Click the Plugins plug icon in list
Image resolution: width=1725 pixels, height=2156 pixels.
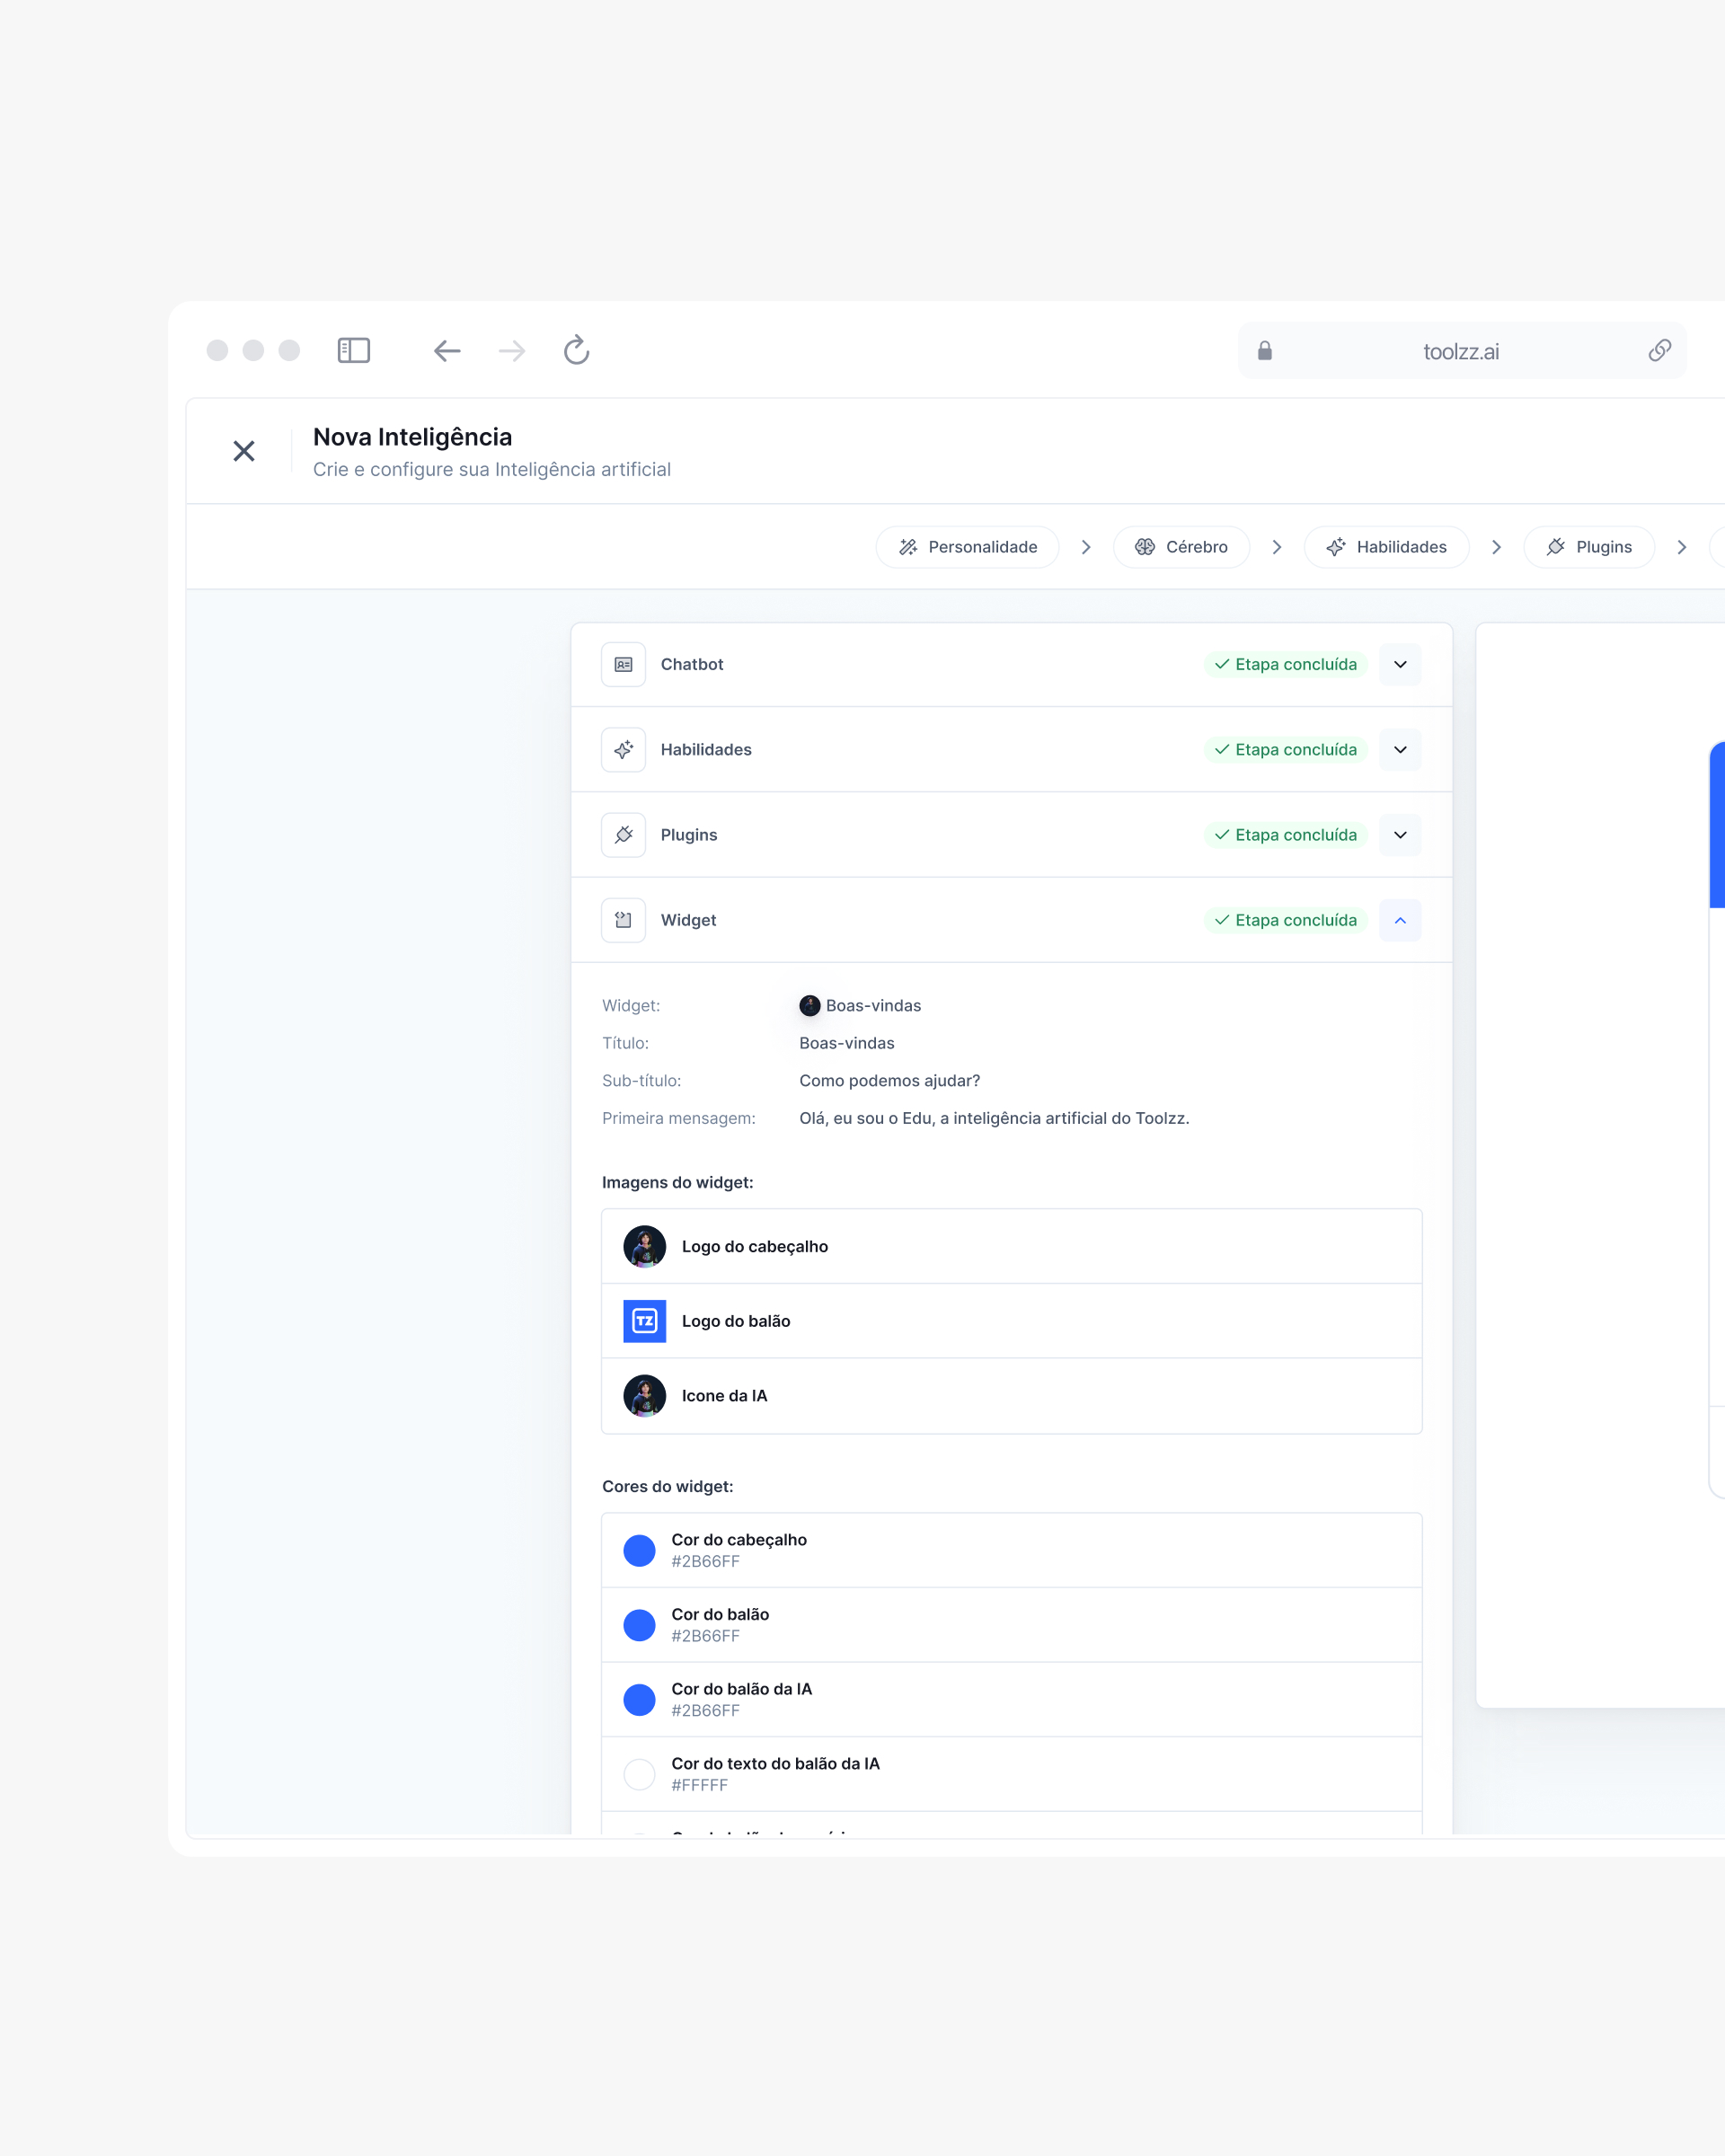(x=623, y=835)
